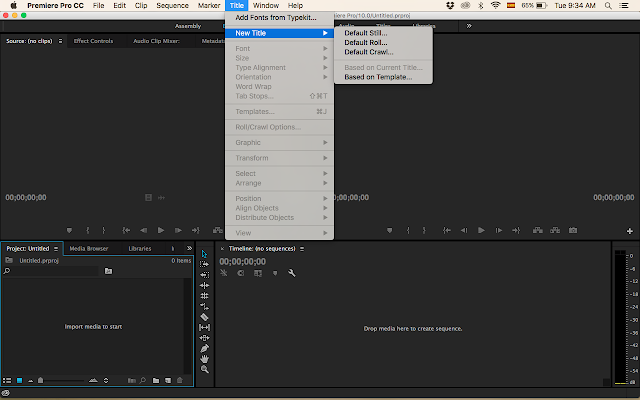The image size is (640, 400).
Task: Select the Selection tool arrow
Action: (204, 254)
